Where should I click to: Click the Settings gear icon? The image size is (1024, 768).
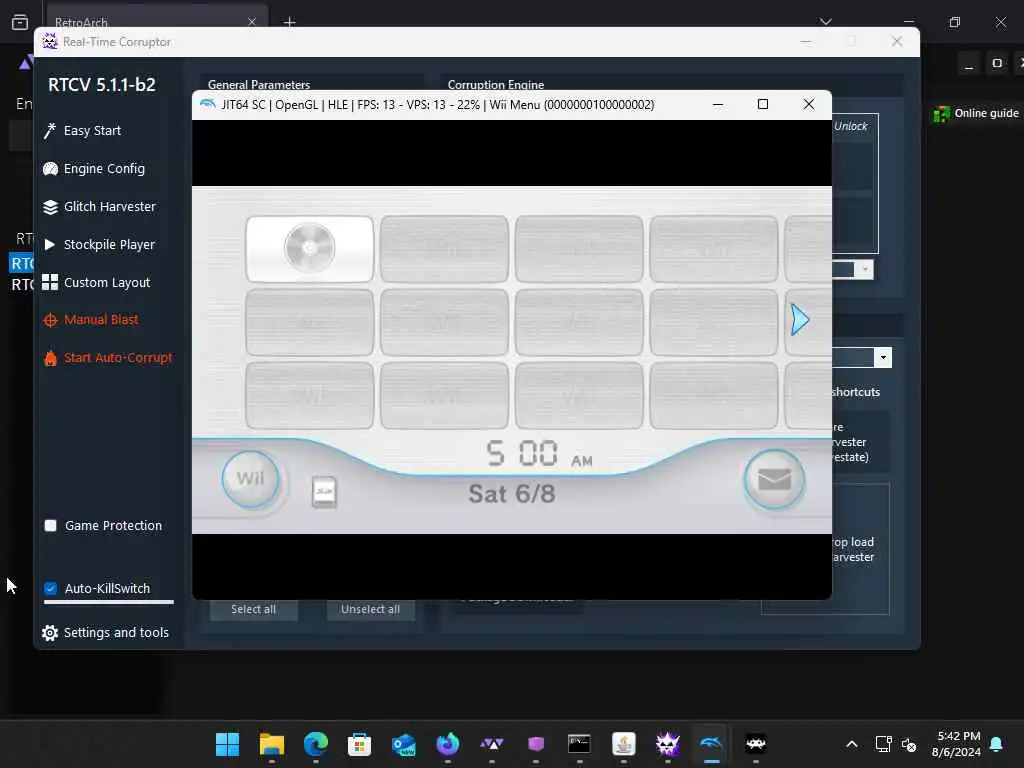50,633
